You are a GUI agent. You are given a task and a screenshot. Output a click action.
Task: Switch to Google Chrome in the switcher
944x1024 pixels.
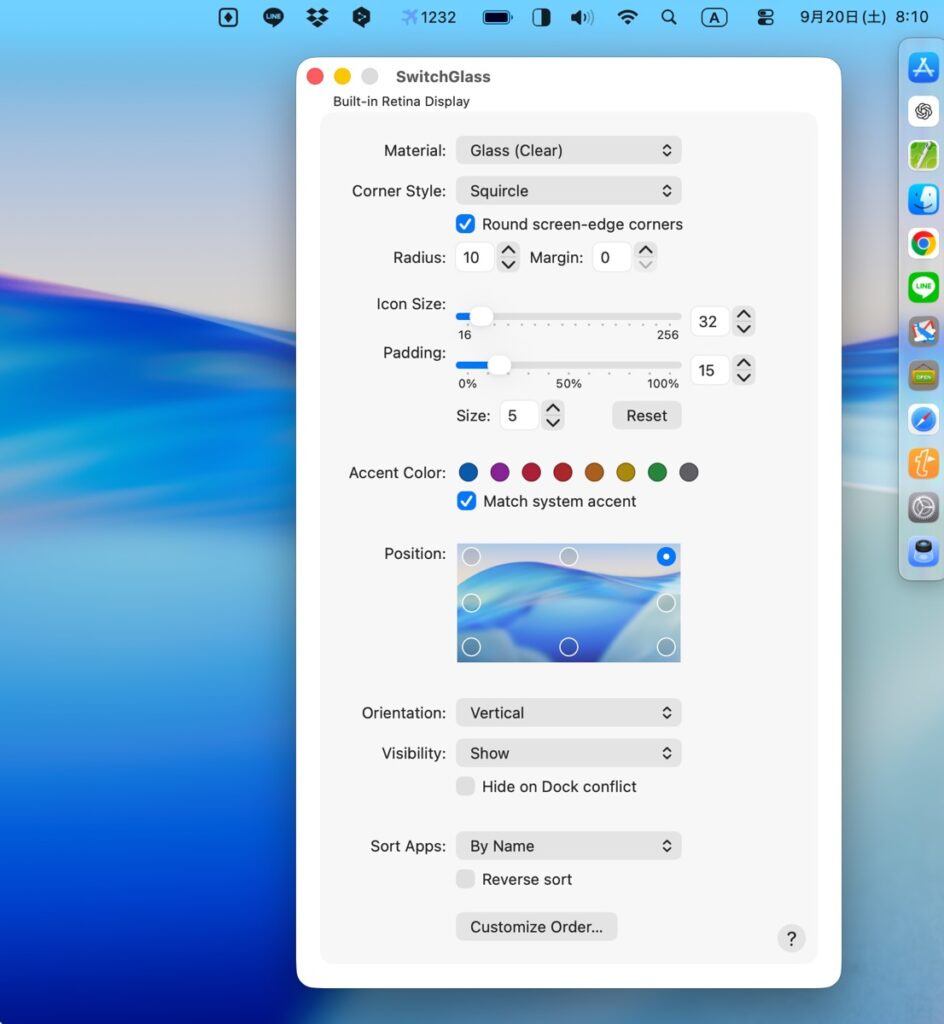(922, 243)
